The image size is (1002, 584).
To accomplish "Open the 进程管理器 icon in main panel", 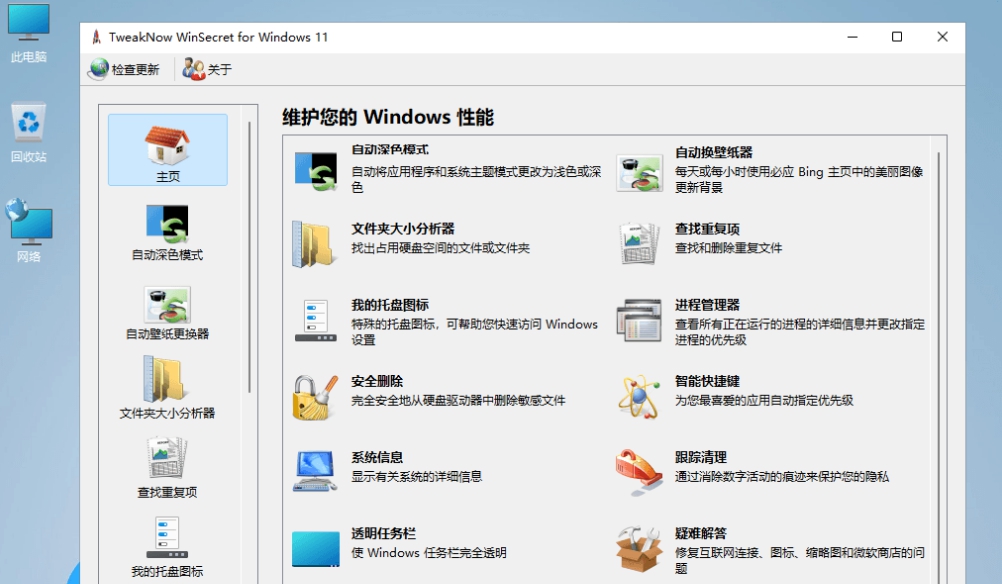I will coord(639,321).
